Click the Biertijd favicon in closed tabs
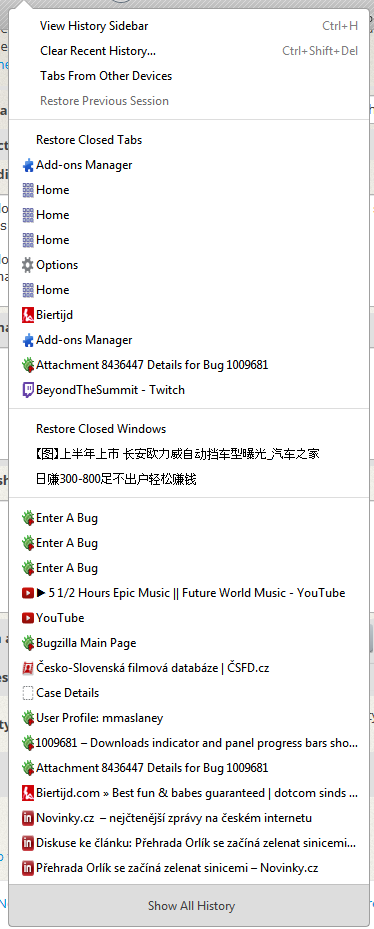 (28, 315)
